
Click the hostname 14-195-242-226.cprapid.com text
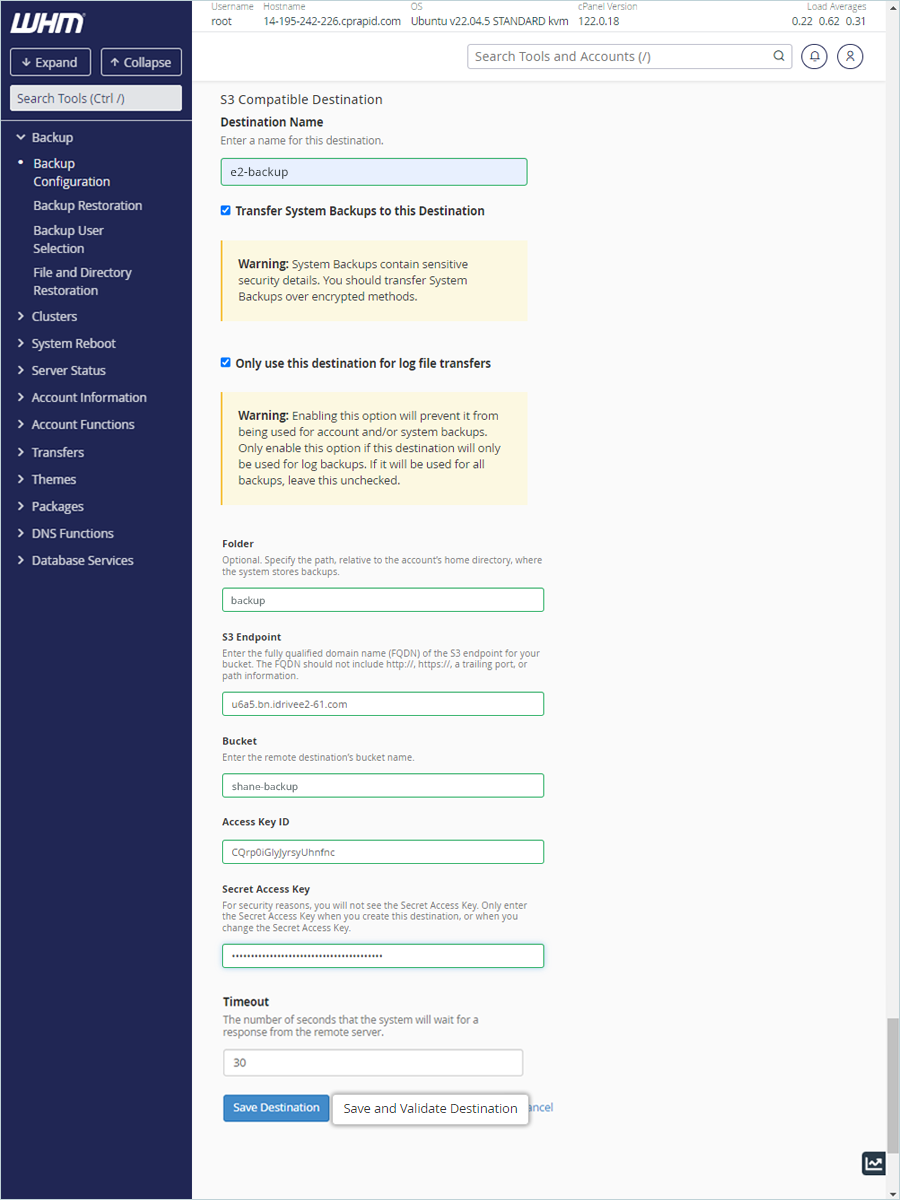pyautogui.click(x=332, y=21)
